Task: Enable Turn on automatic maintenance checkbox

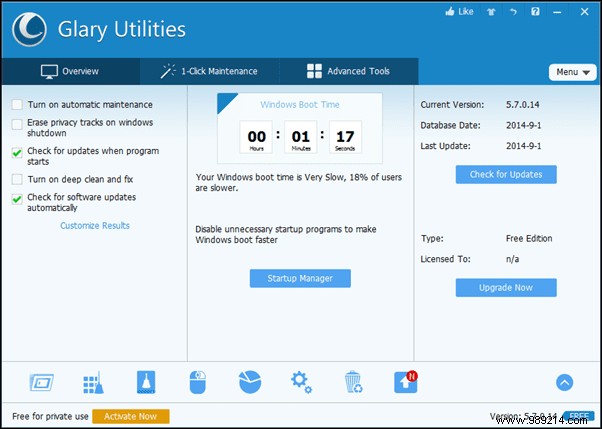Action: point(17,104)
